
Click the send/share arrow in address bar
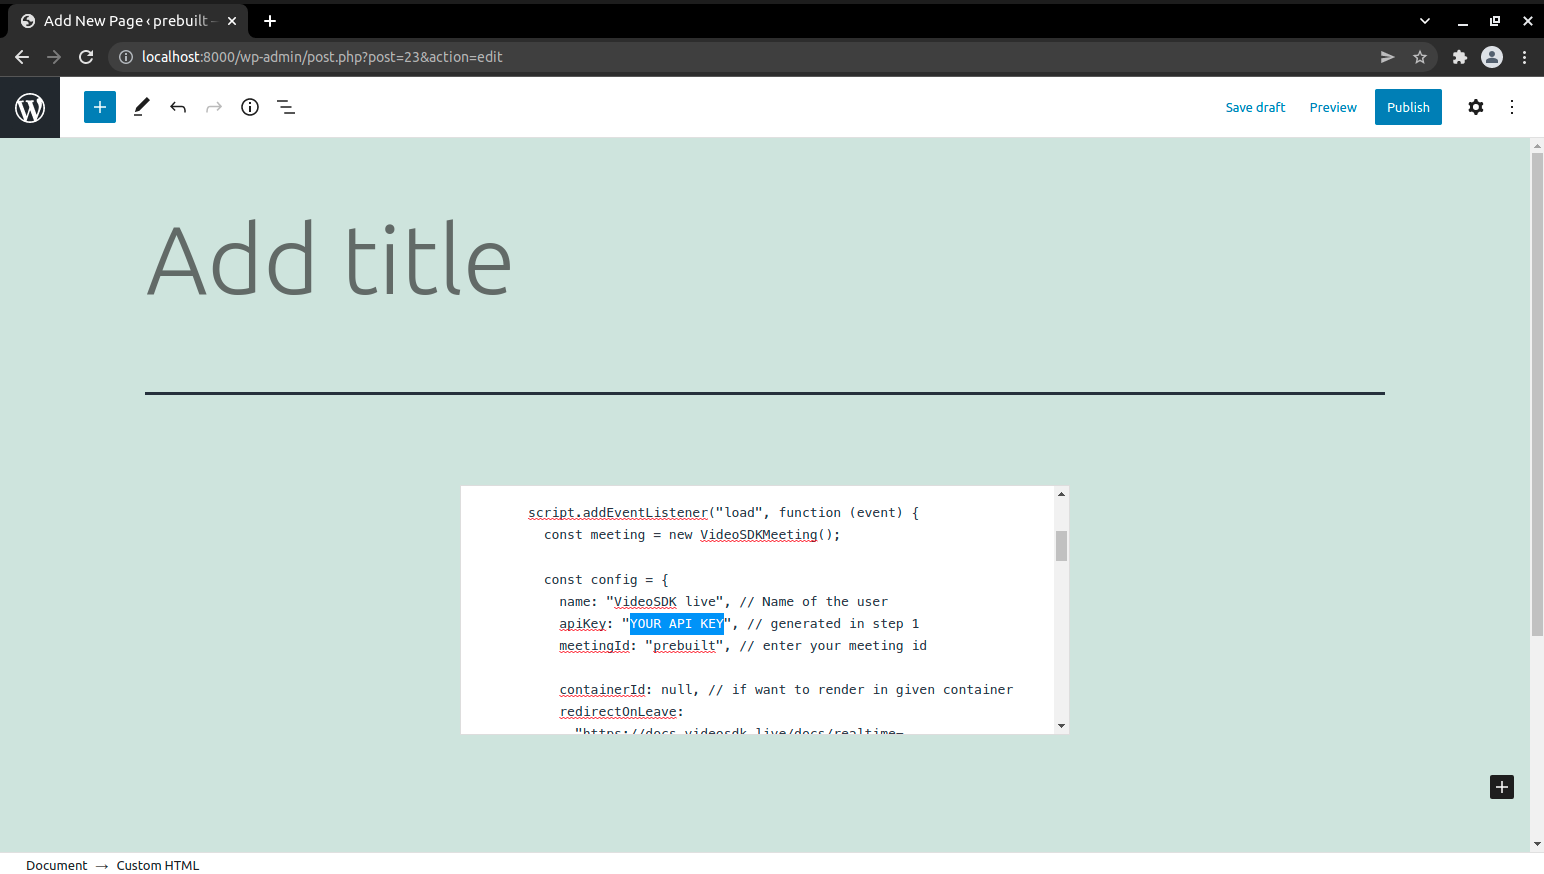(1388, 57)
